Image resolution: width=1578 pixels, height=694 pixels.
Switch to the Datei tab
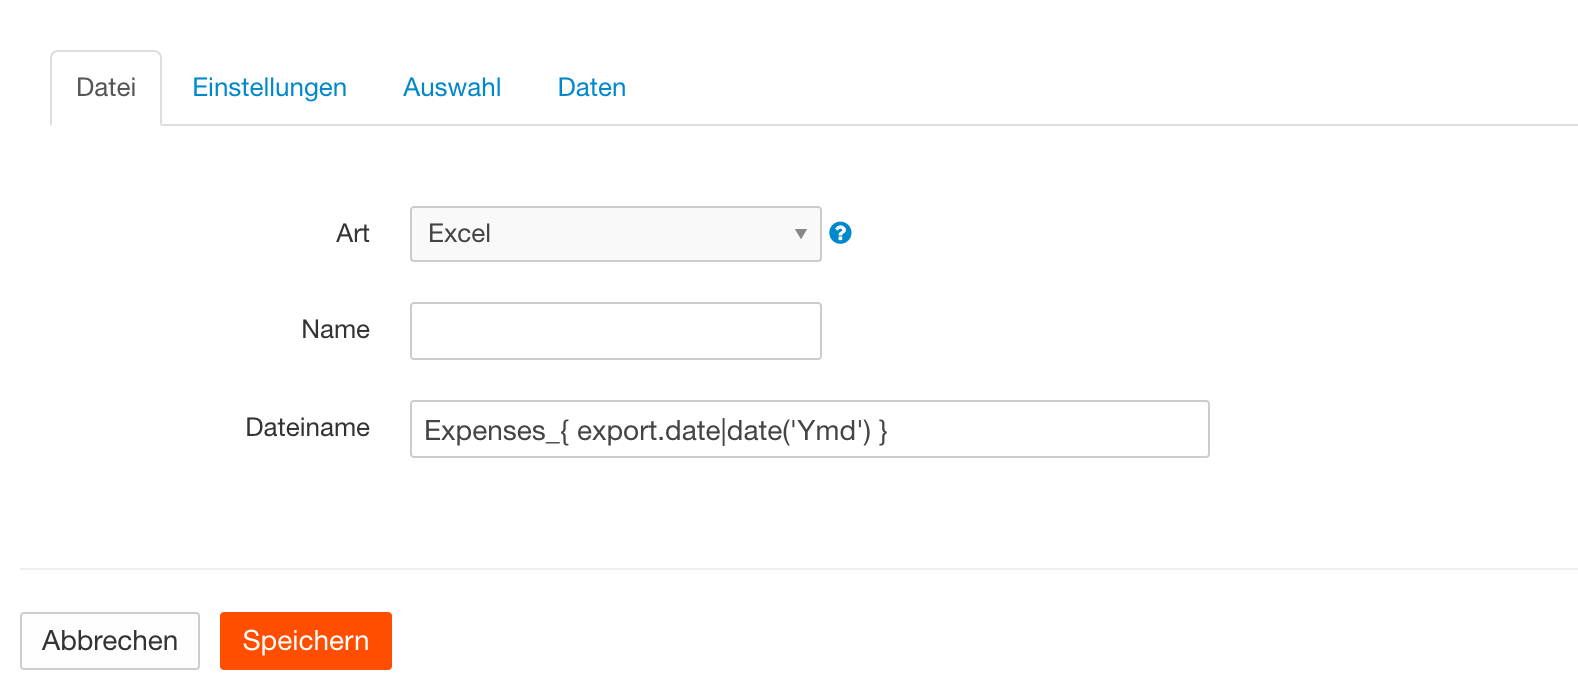click(106, 88)
